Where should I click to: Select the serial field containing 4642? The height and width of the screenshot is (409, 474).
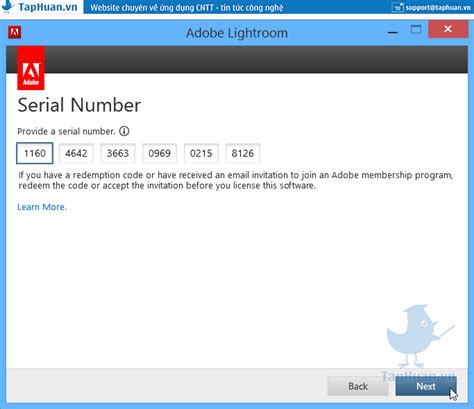click(x=76, y=153)
